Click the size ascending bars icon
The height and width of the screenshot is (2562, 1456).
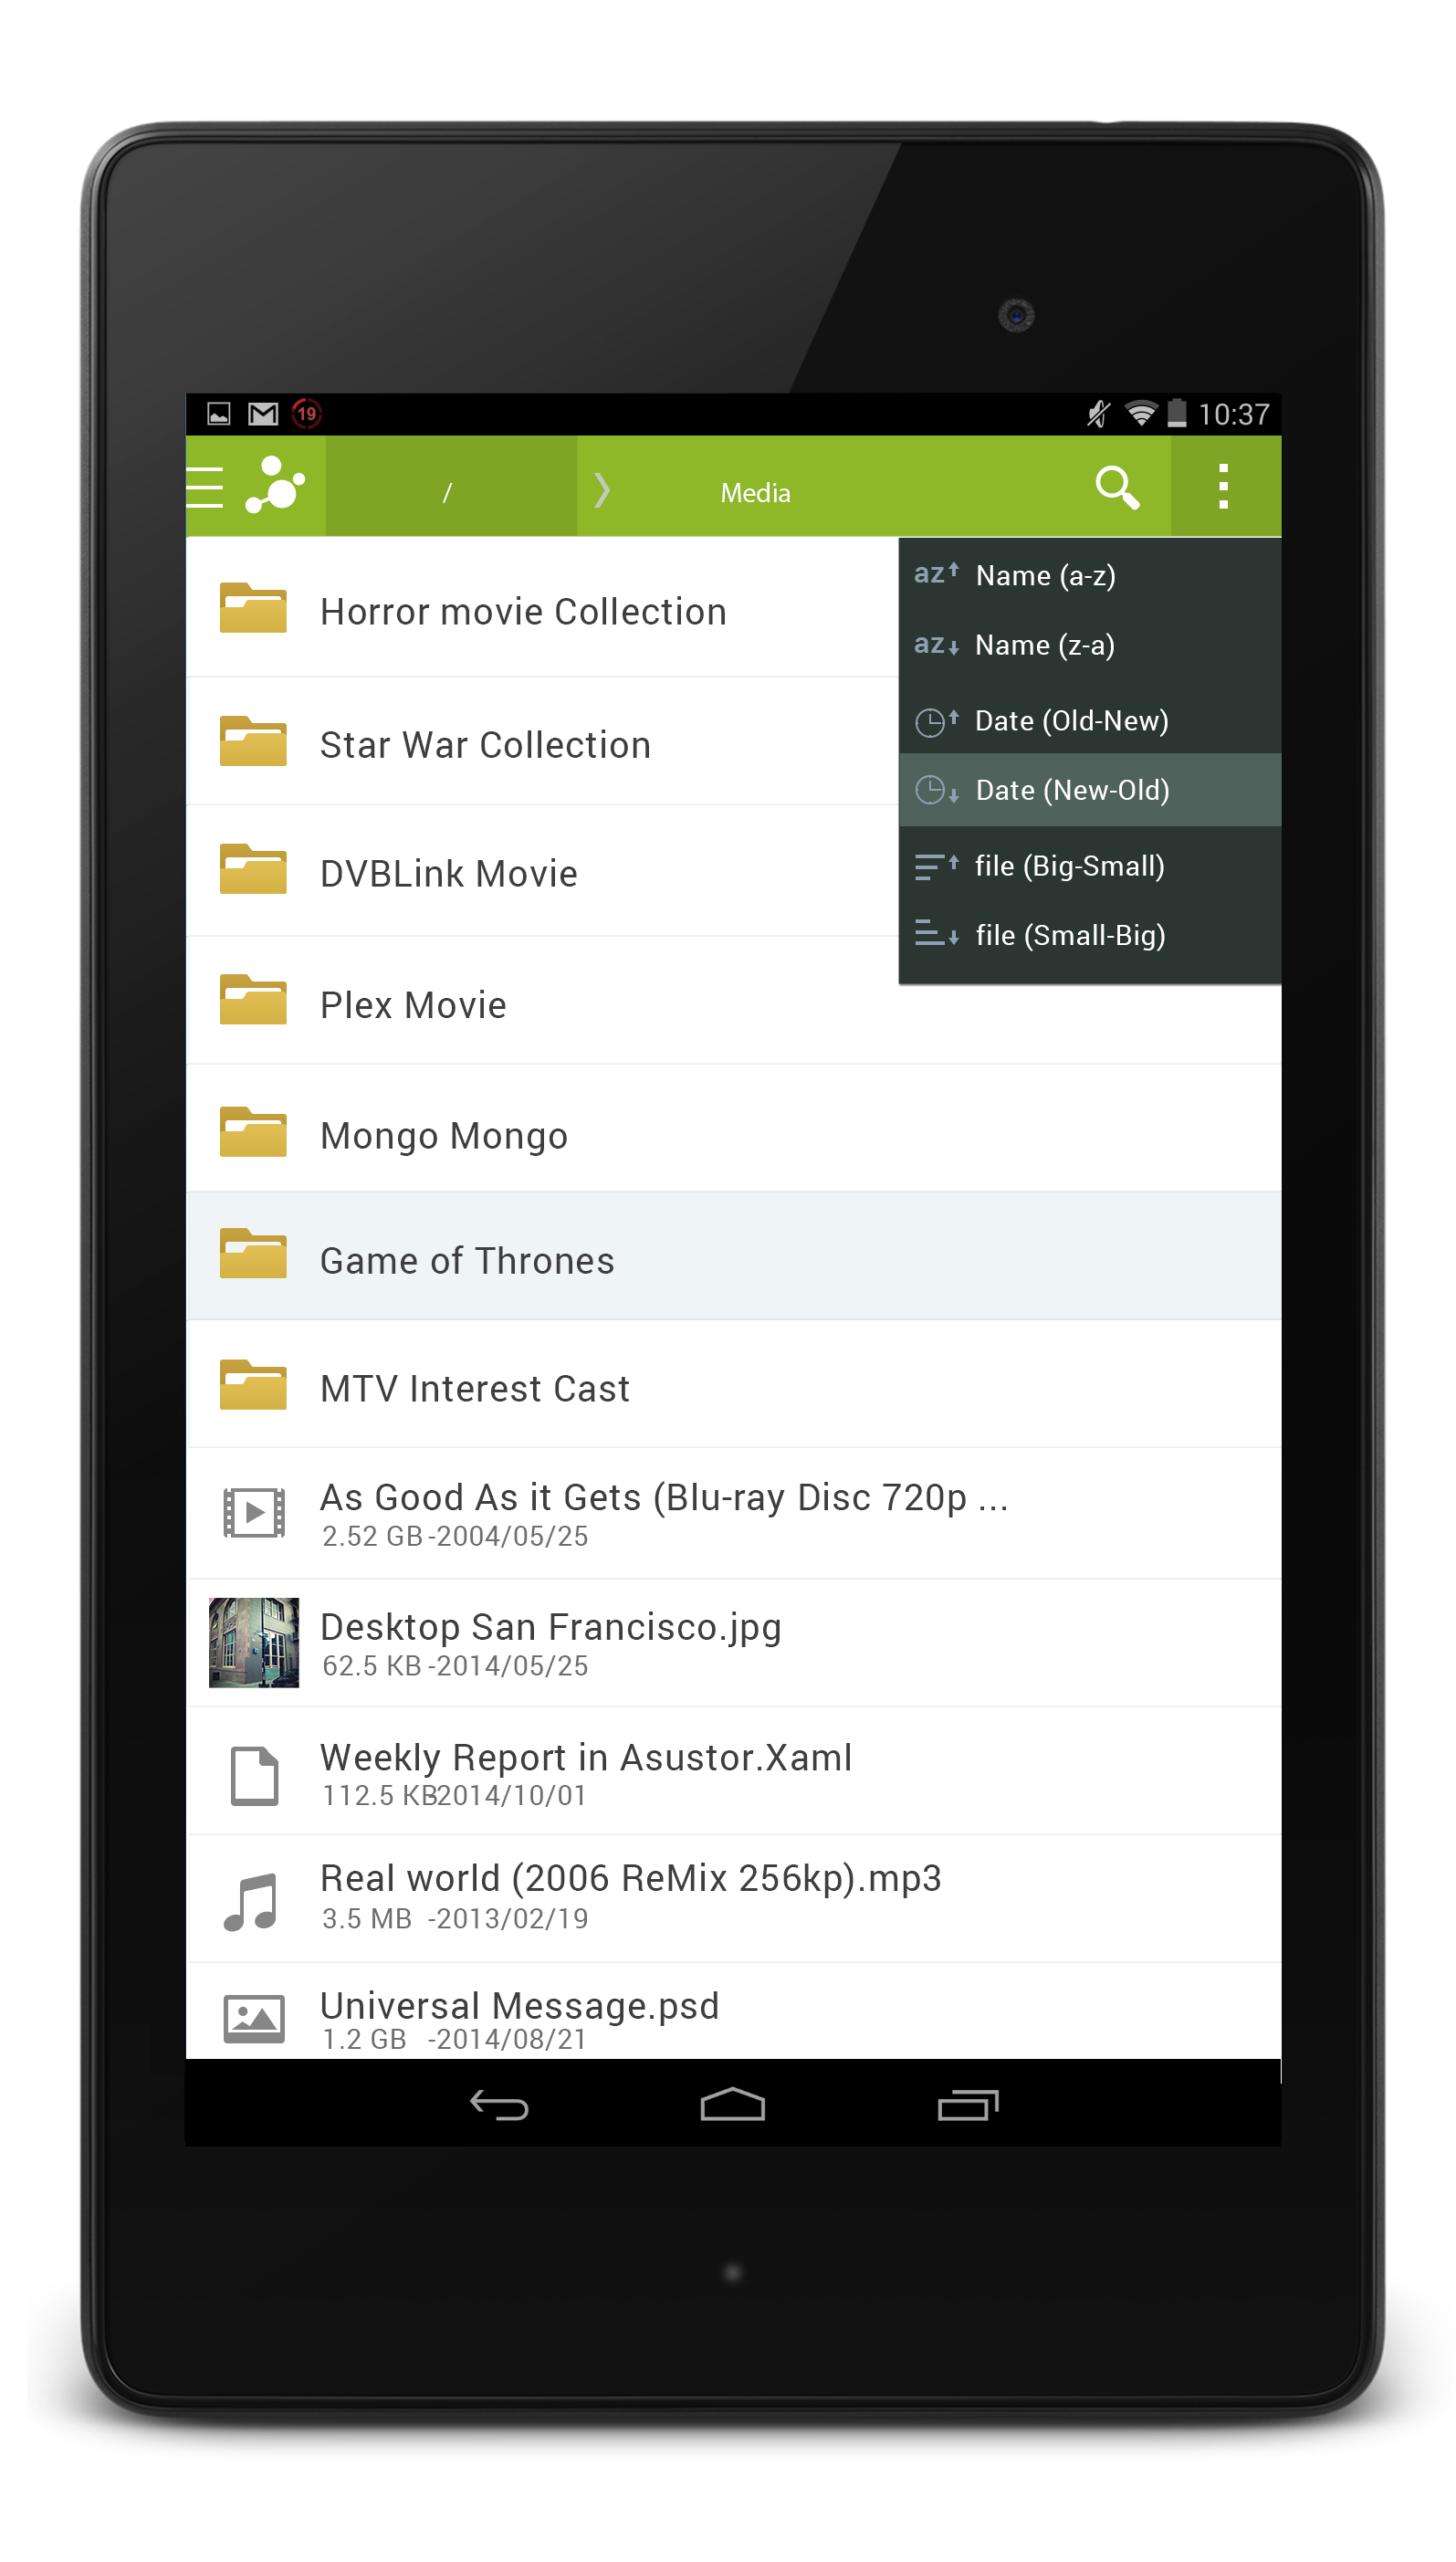937,934
